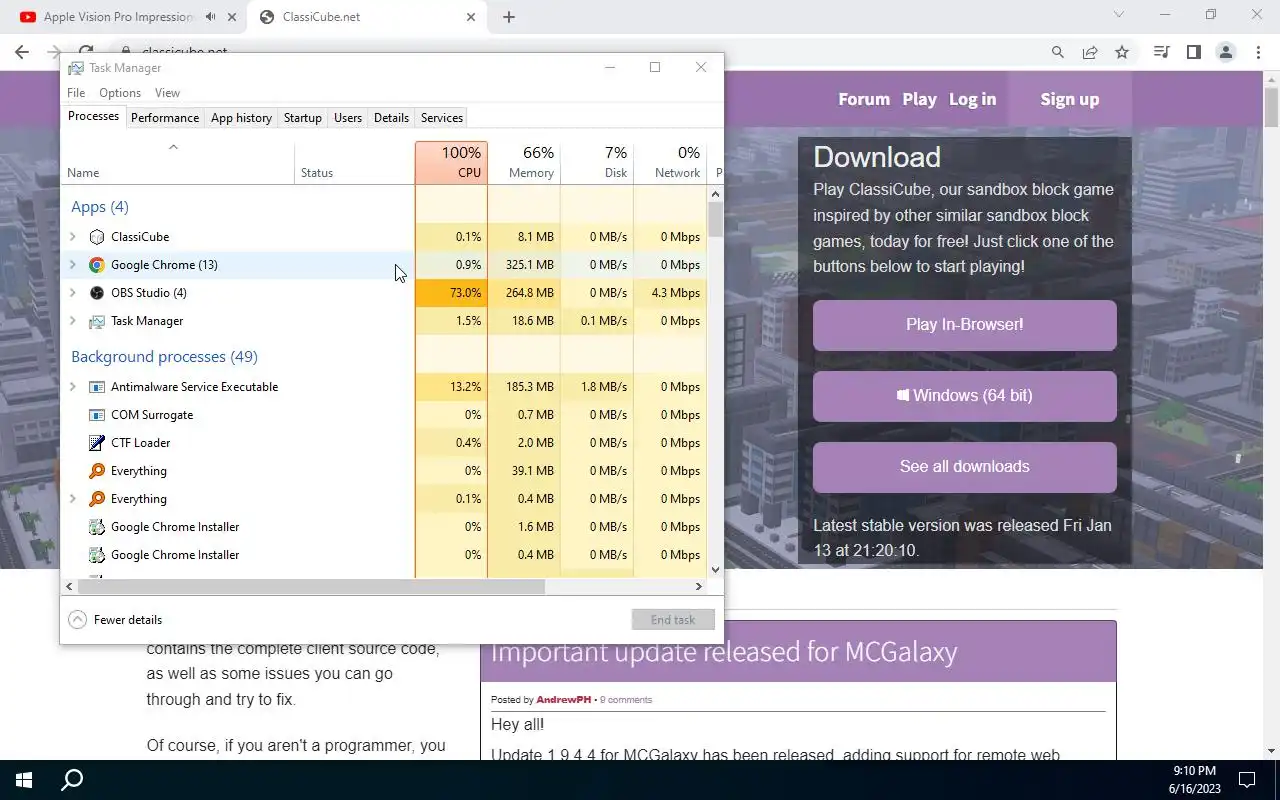
Task: Click the Antimalware Service Executable icon
Action: [x=97, y=387]
